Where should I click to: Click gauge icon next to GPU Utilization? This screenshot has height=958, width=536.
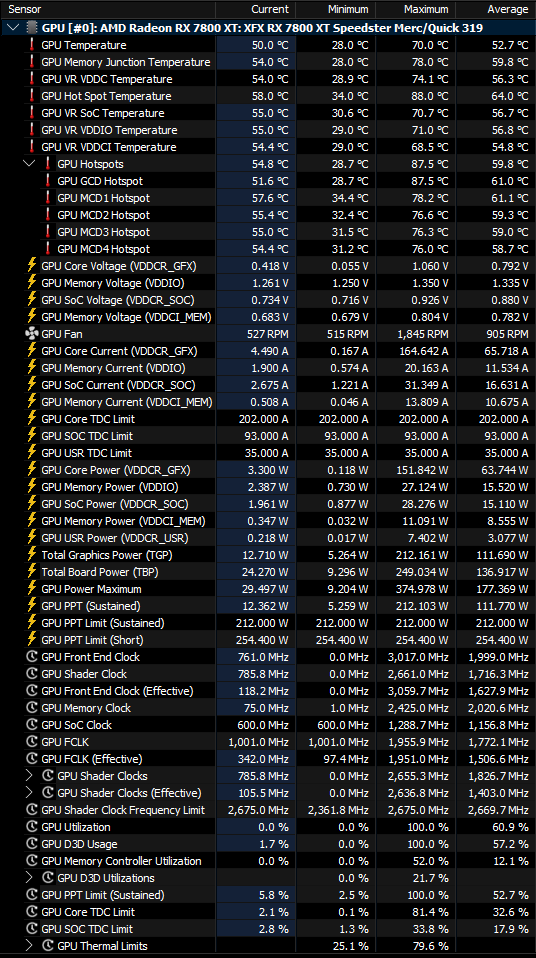(32, 827)
